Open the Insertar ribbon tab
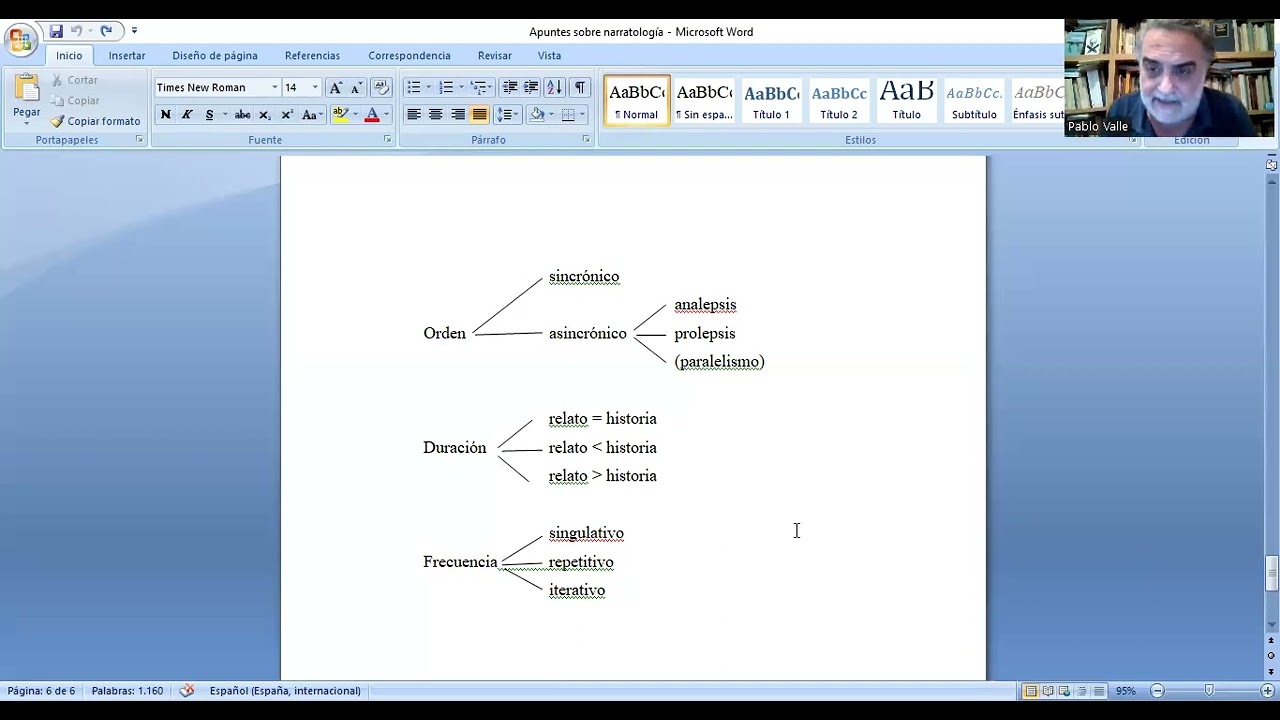 (127, 56)
